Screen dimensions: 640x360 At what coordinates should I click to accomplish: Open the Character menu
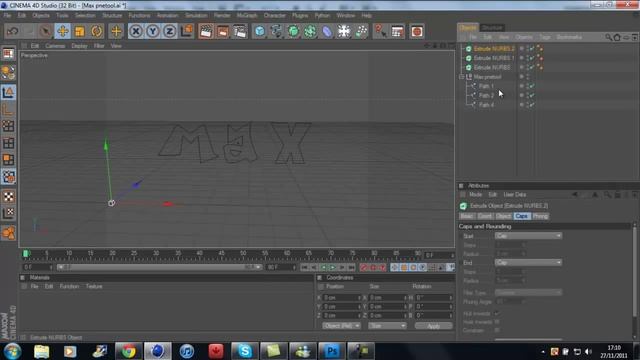[274, 16]
